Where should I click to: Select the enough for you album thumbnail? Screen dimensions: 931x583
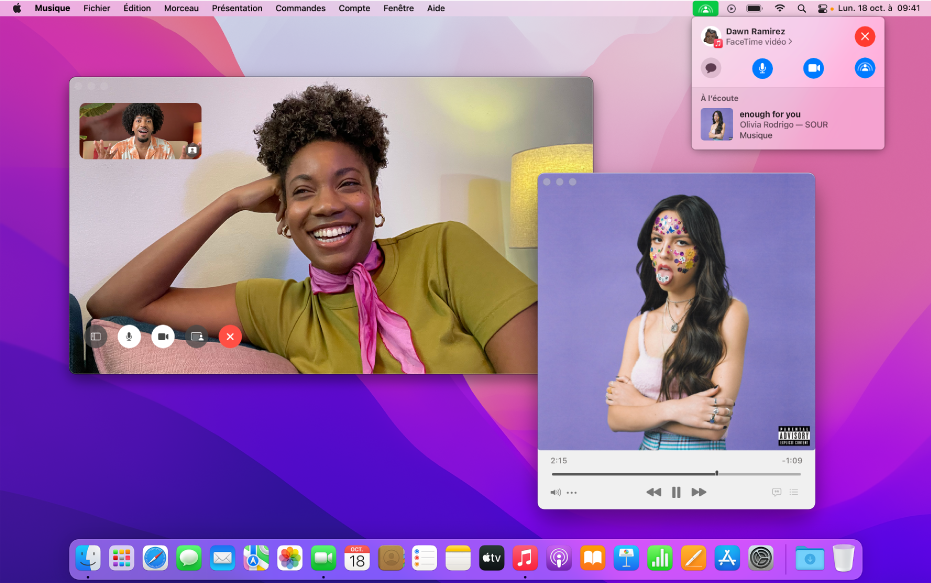(x=716, y=125)
